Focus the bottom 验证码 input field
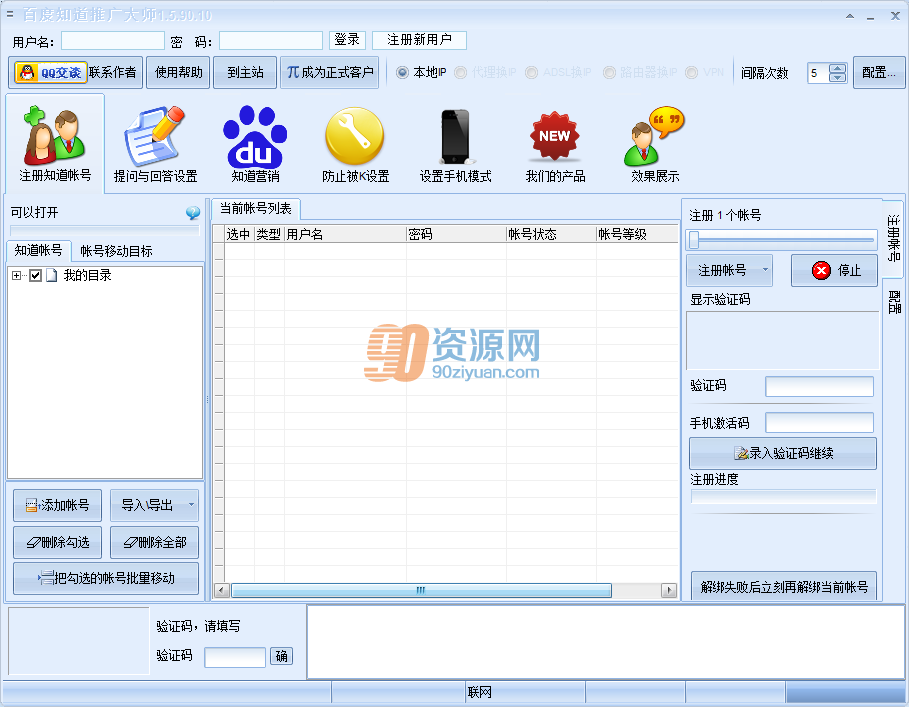 pyautogui.click(x=235, y=657)
